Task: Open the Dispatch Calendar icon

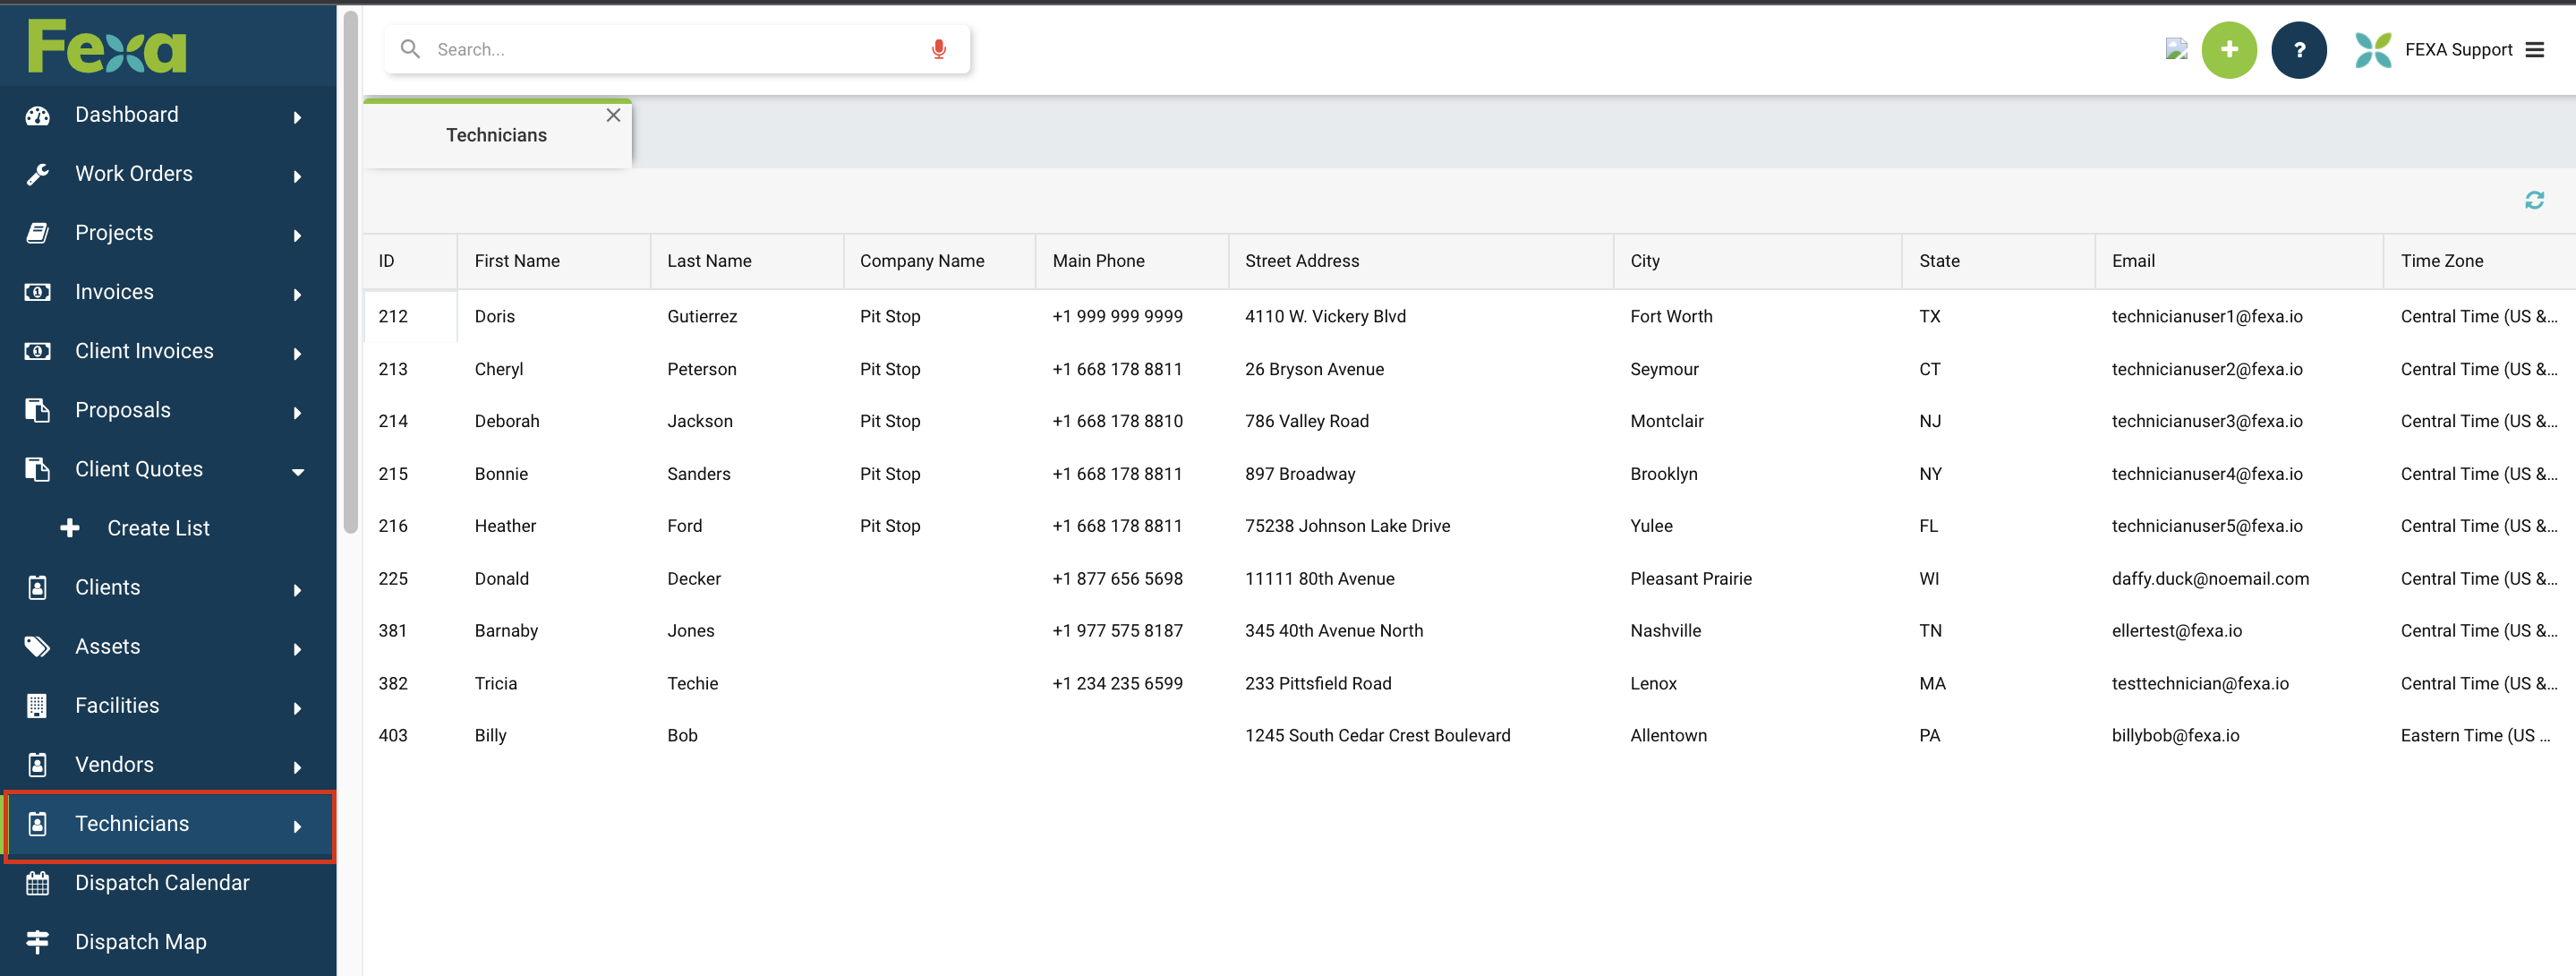Action: (x=37, y=883)
